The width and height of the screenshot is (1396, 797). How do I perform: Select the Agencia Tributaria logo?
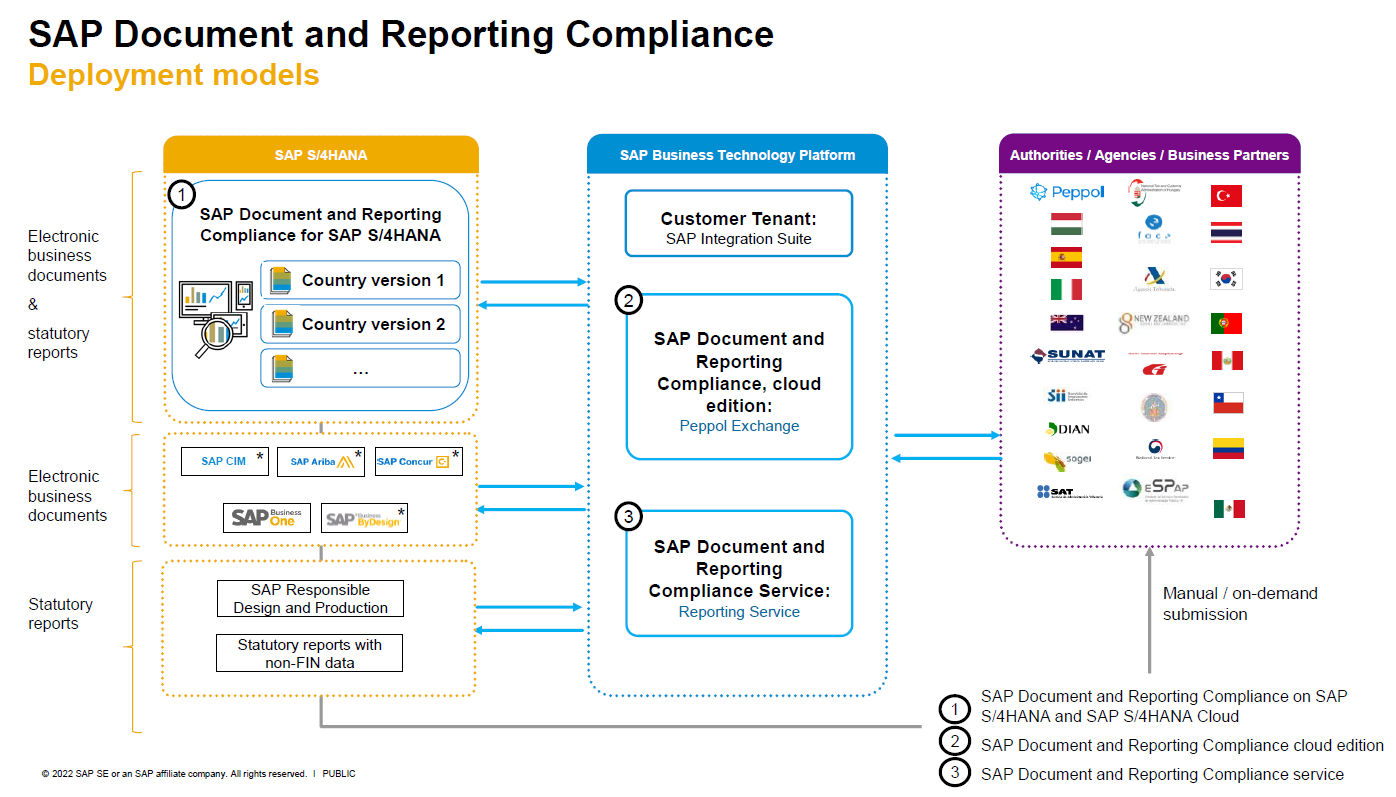[1153, 279]
